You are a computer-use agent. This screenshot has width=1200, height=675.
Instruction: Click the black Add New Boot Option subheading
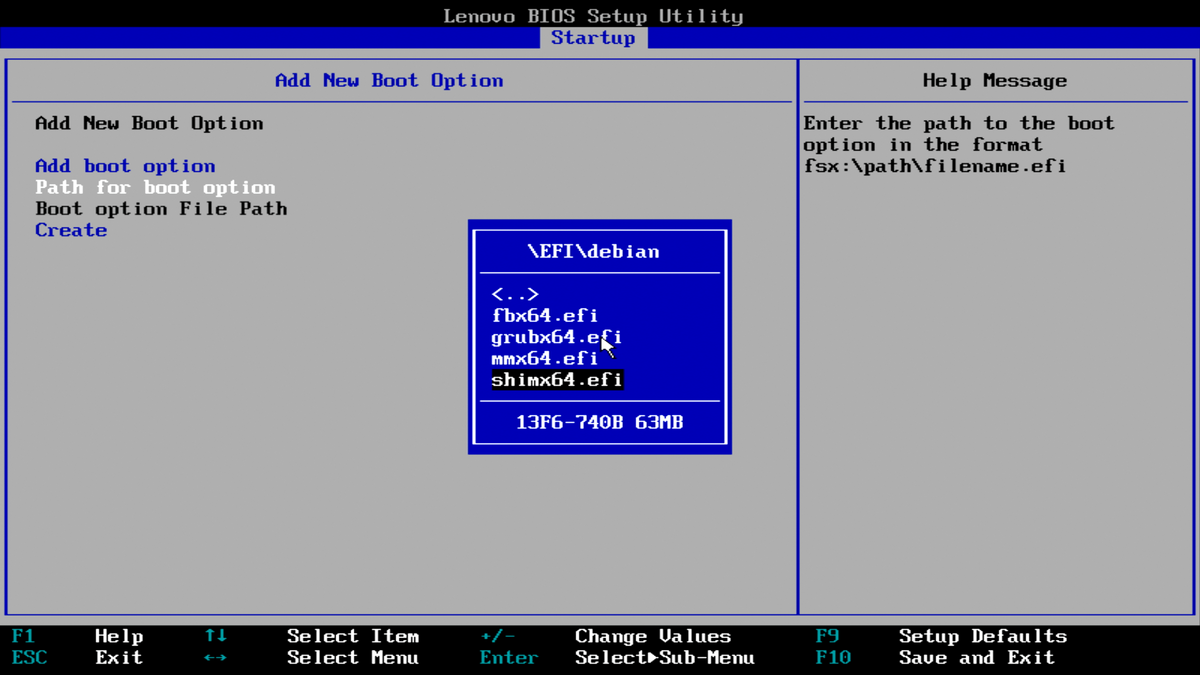(149, 124)
